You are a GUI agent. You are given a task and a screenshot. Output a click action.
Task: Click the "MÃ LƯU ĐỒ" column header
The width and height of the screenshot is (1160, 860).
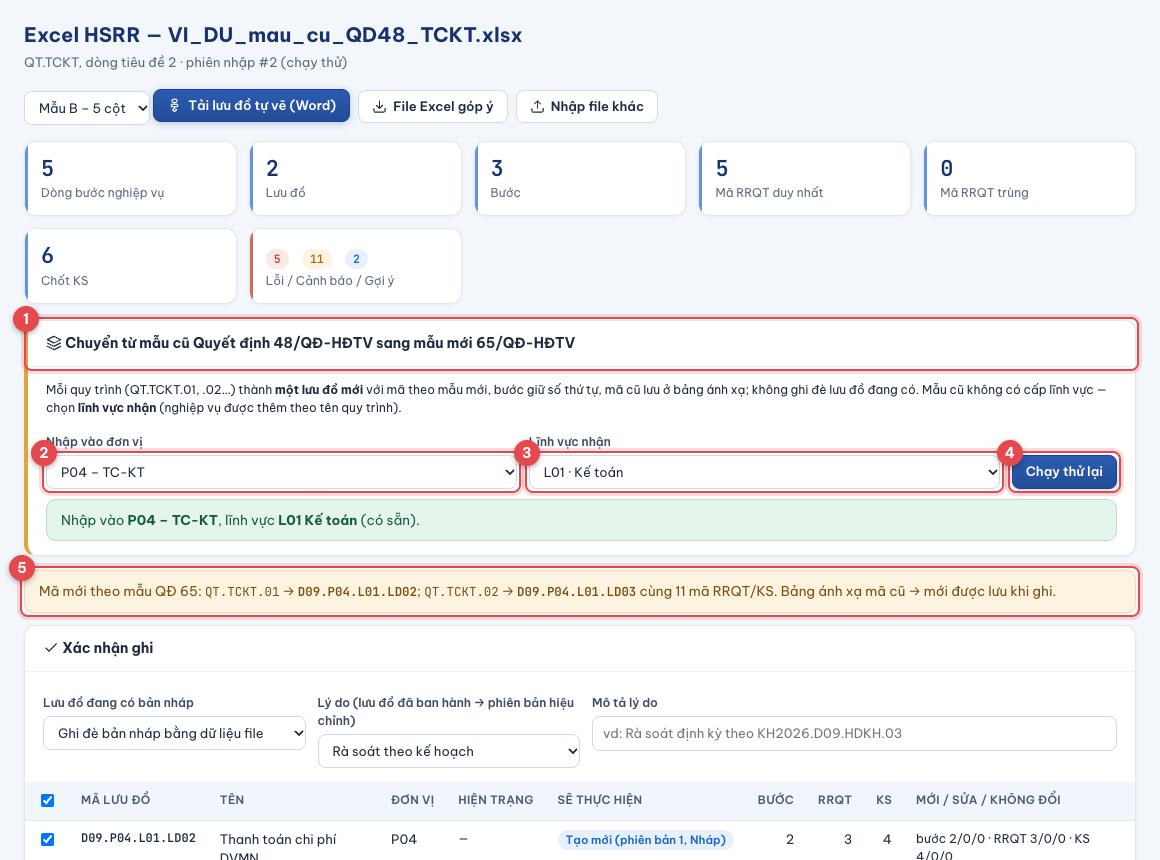coord(115,799)
